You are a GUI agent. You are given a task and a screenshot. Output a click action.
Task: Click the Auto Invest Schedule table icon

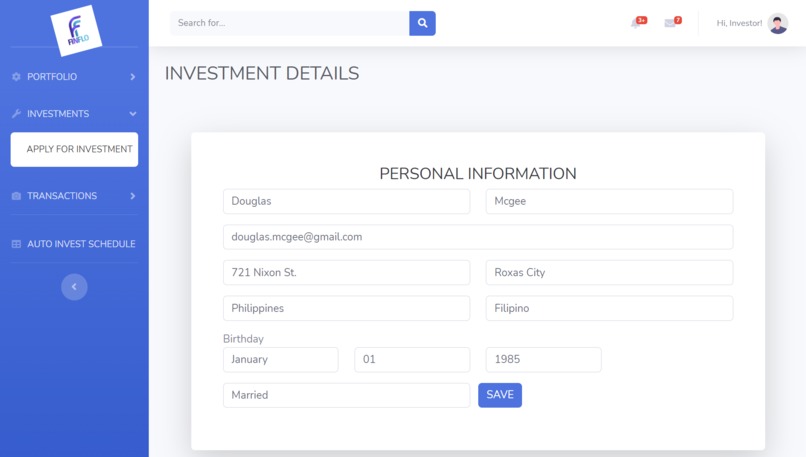pyautogui.click(x=16, y=244)
